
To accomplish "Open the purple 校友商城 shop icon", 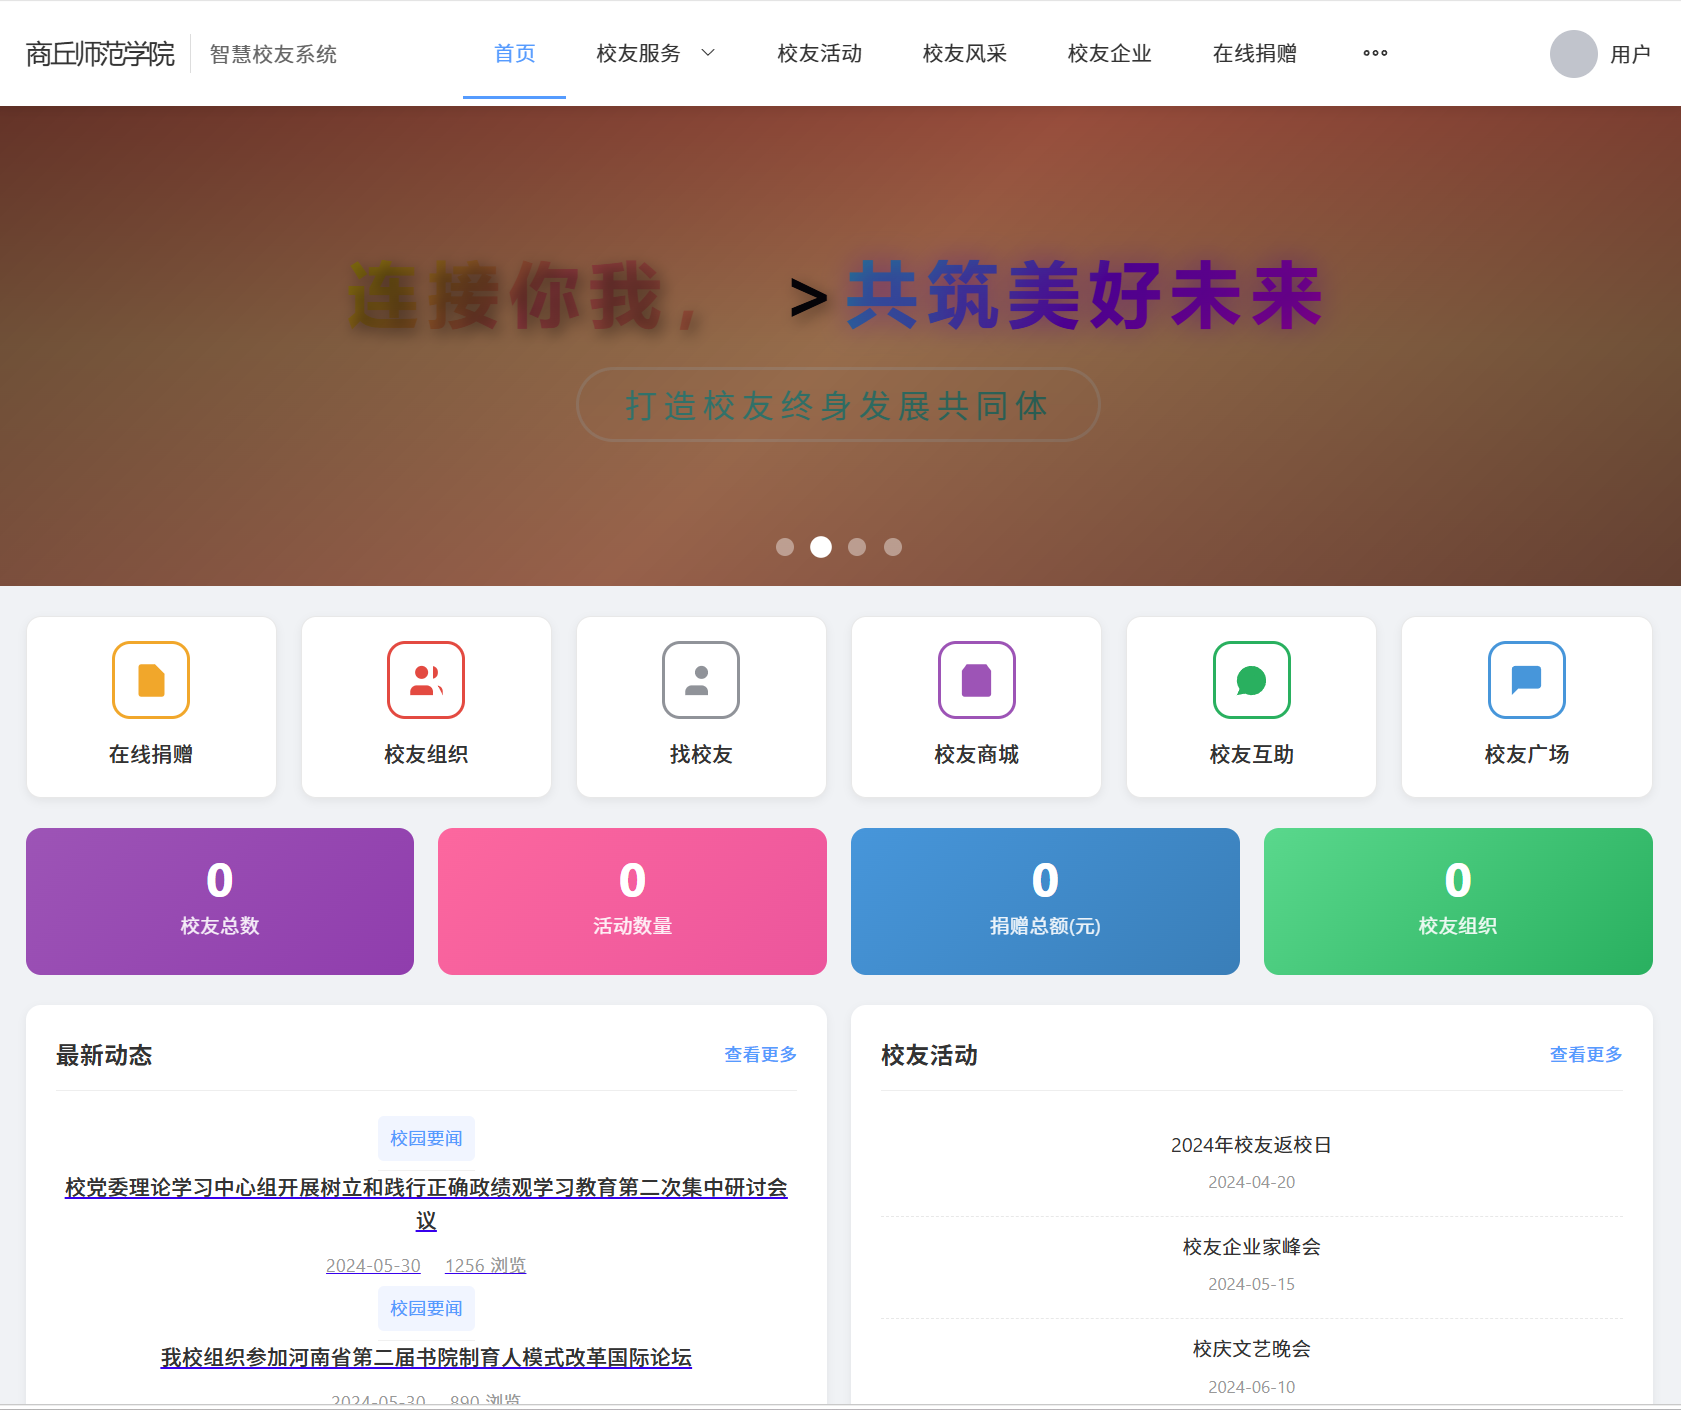I will [977, 680].
